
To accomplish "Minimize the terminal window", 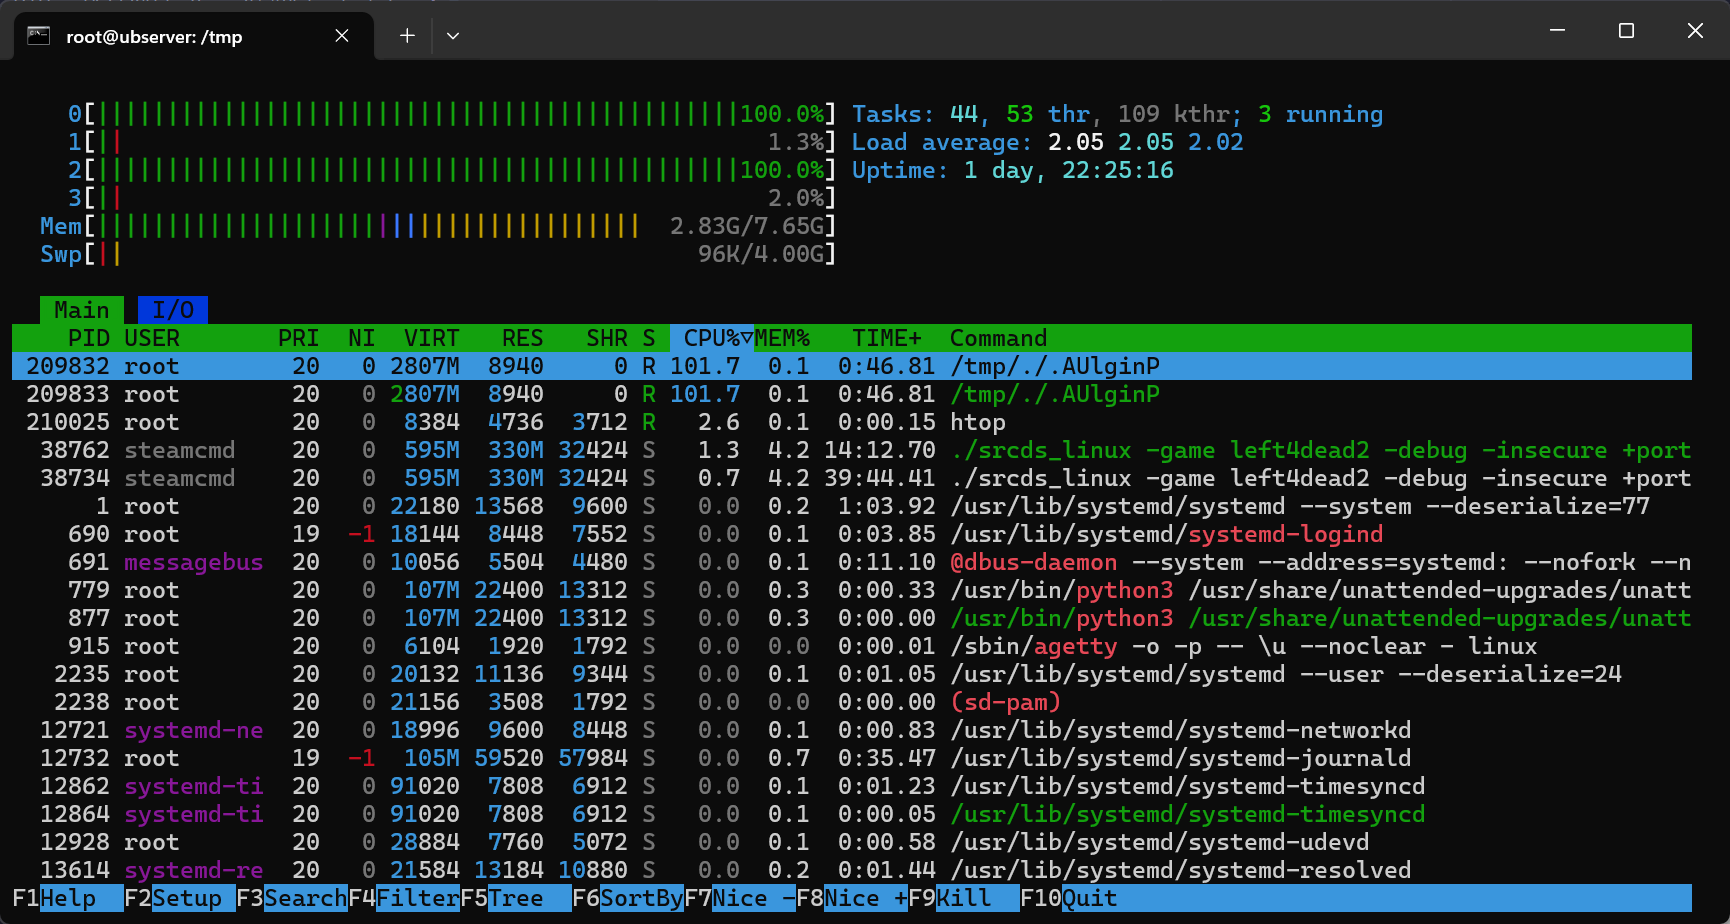I will [x=1557, y=31].
